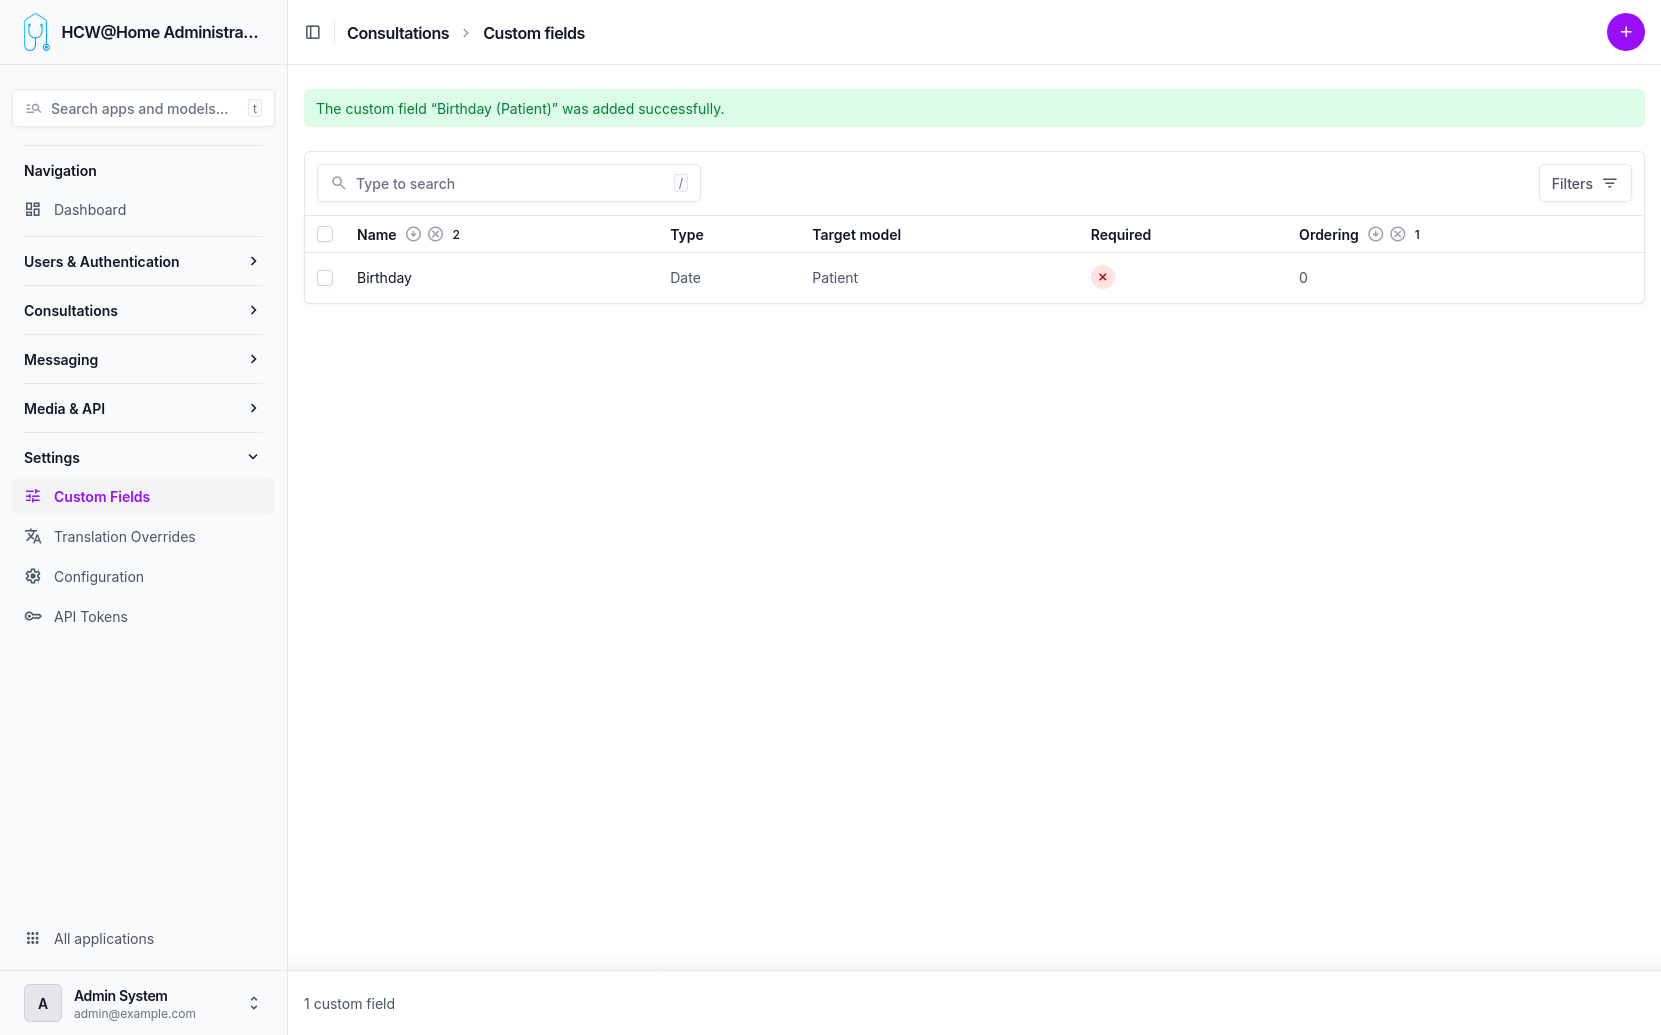Select the Birthday row checkbox
1661x1035 pixels.
click(325, 277)
